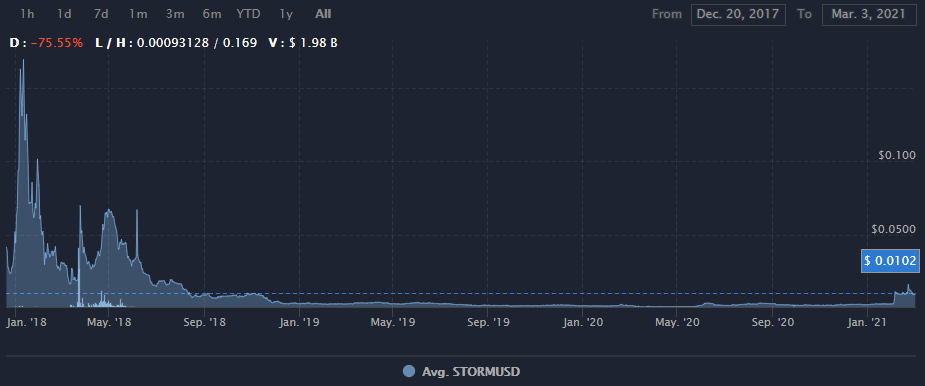Click the -75.55% change value

point(57,43)
